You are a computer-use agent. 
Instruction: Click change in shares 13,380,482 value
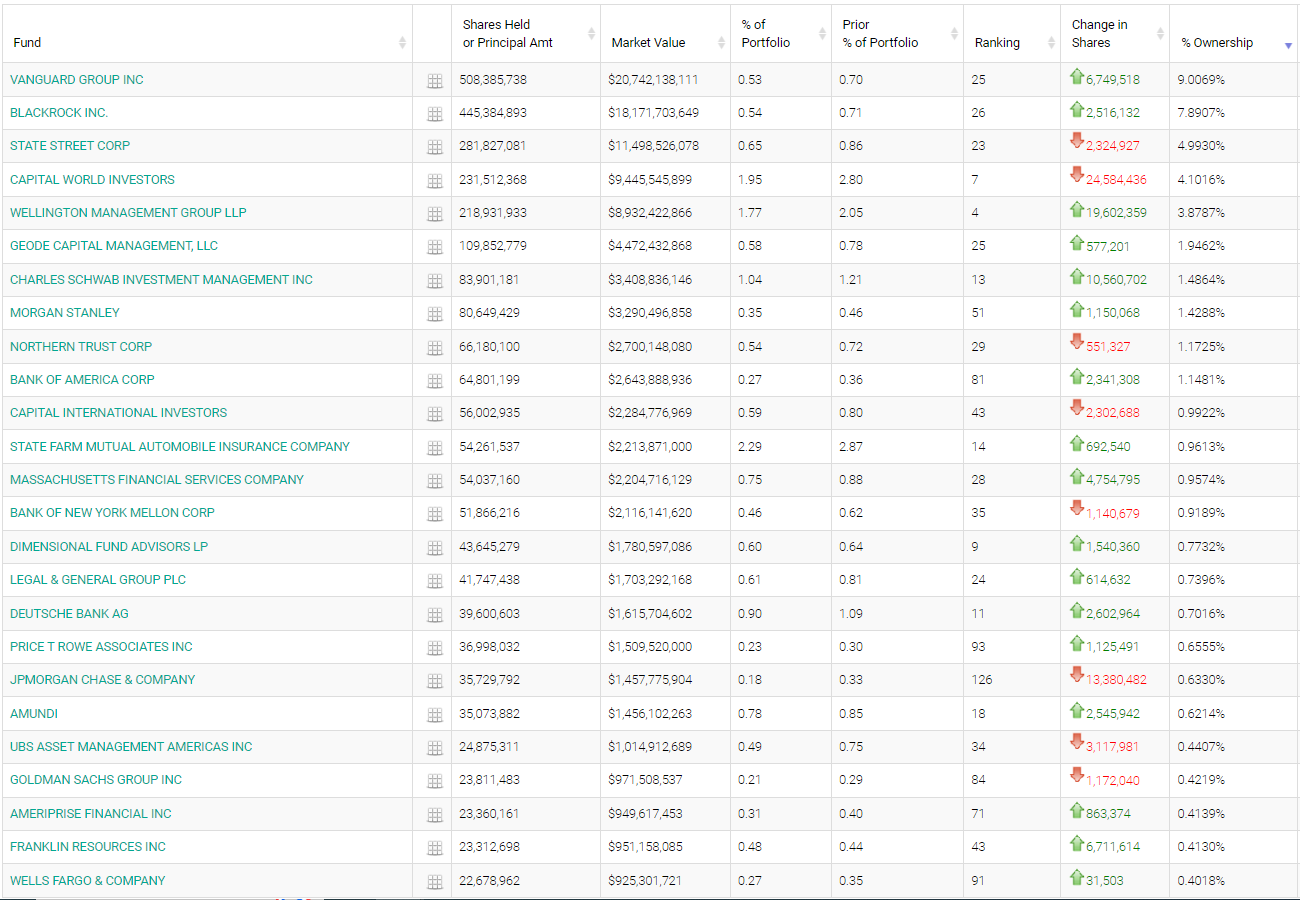coord(1116,680)
